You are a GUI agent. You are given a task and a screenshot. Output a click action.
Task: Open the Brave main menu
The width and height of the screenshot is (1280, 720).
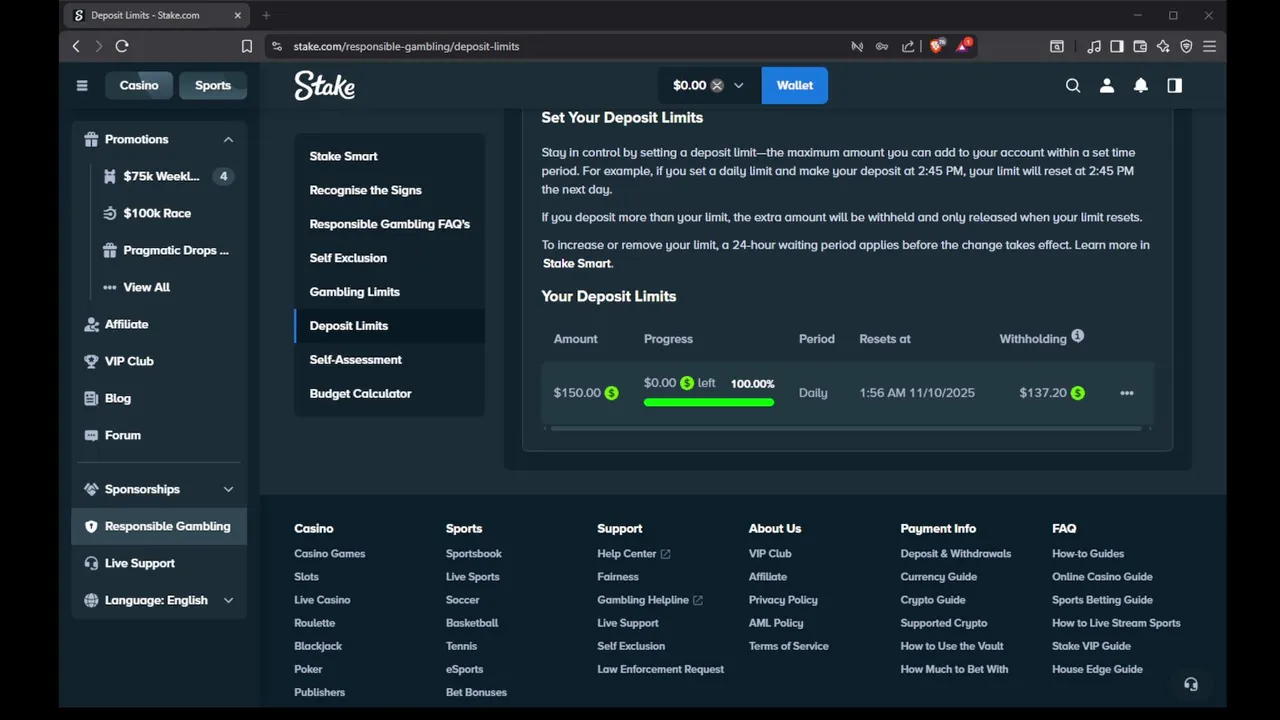tap(1209, 46)
